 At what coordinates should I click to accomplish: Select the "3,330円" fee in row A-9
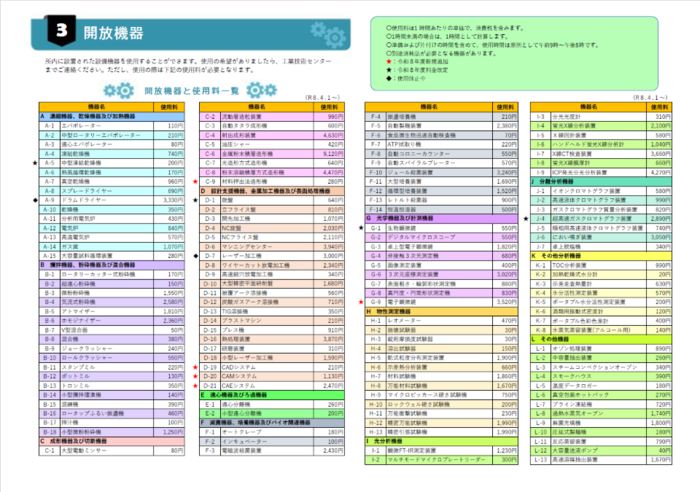point(169,200)
